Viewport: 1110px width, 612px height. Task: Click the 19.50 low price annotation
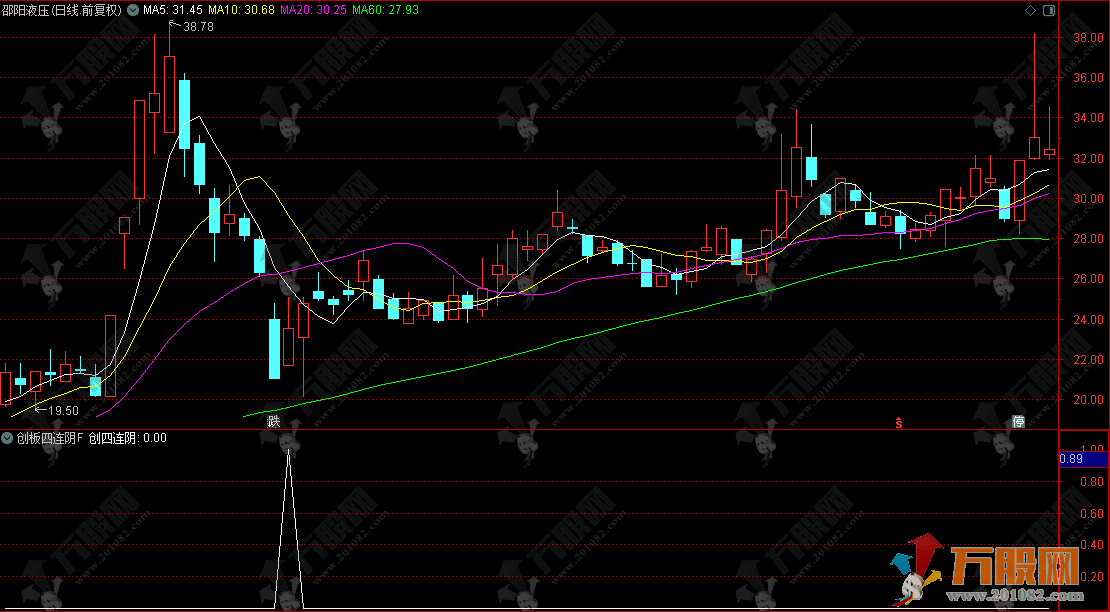63,410
